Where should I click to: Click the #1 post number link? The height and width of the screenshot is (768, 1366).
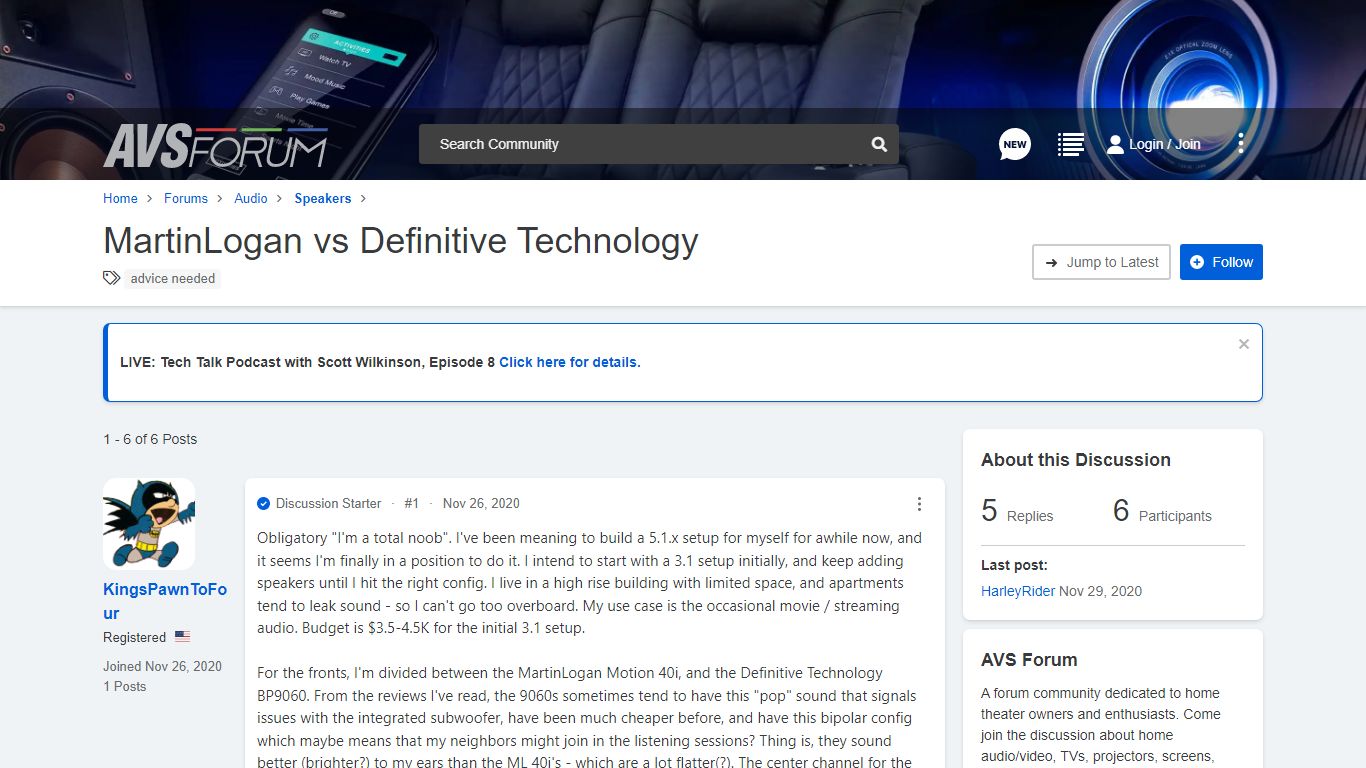coord(412,503)
